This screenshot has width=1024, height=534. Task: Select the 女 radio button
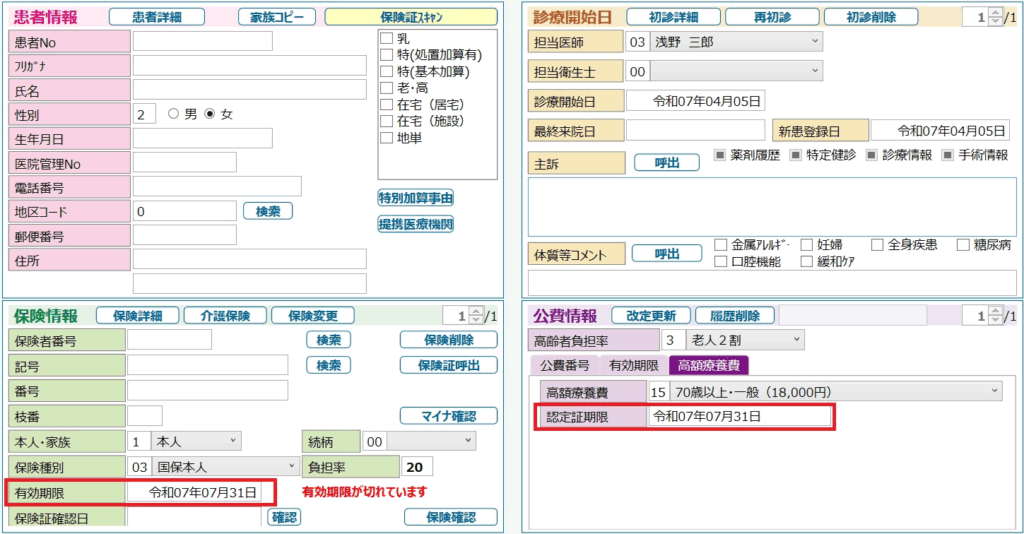pos(210,114)
